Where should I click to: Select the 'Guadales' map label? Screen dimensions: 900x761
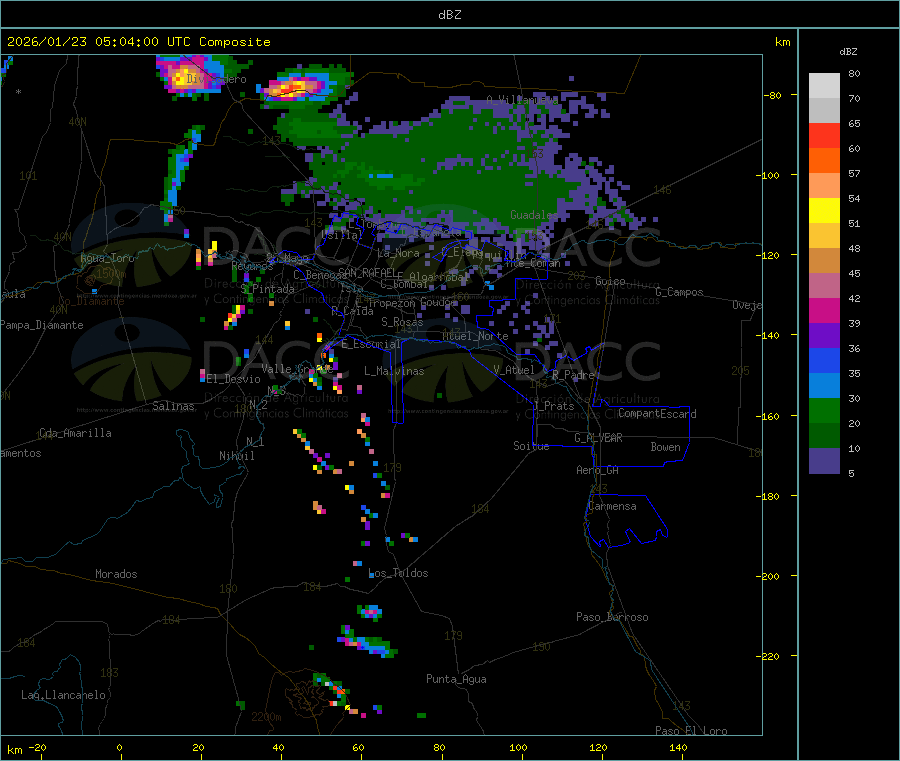pos(534,215)
